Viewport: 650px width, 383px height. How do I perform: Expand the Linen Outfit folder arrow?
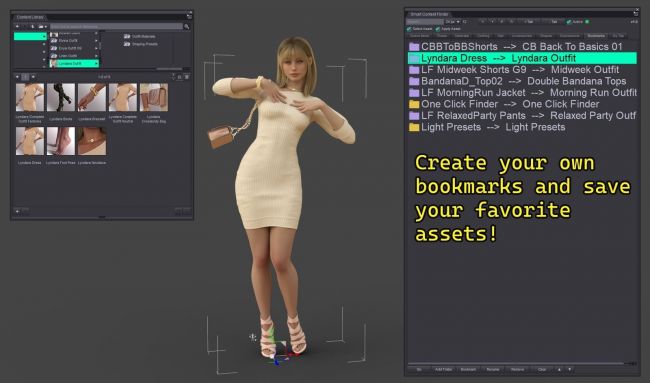[x=96, y=56]
